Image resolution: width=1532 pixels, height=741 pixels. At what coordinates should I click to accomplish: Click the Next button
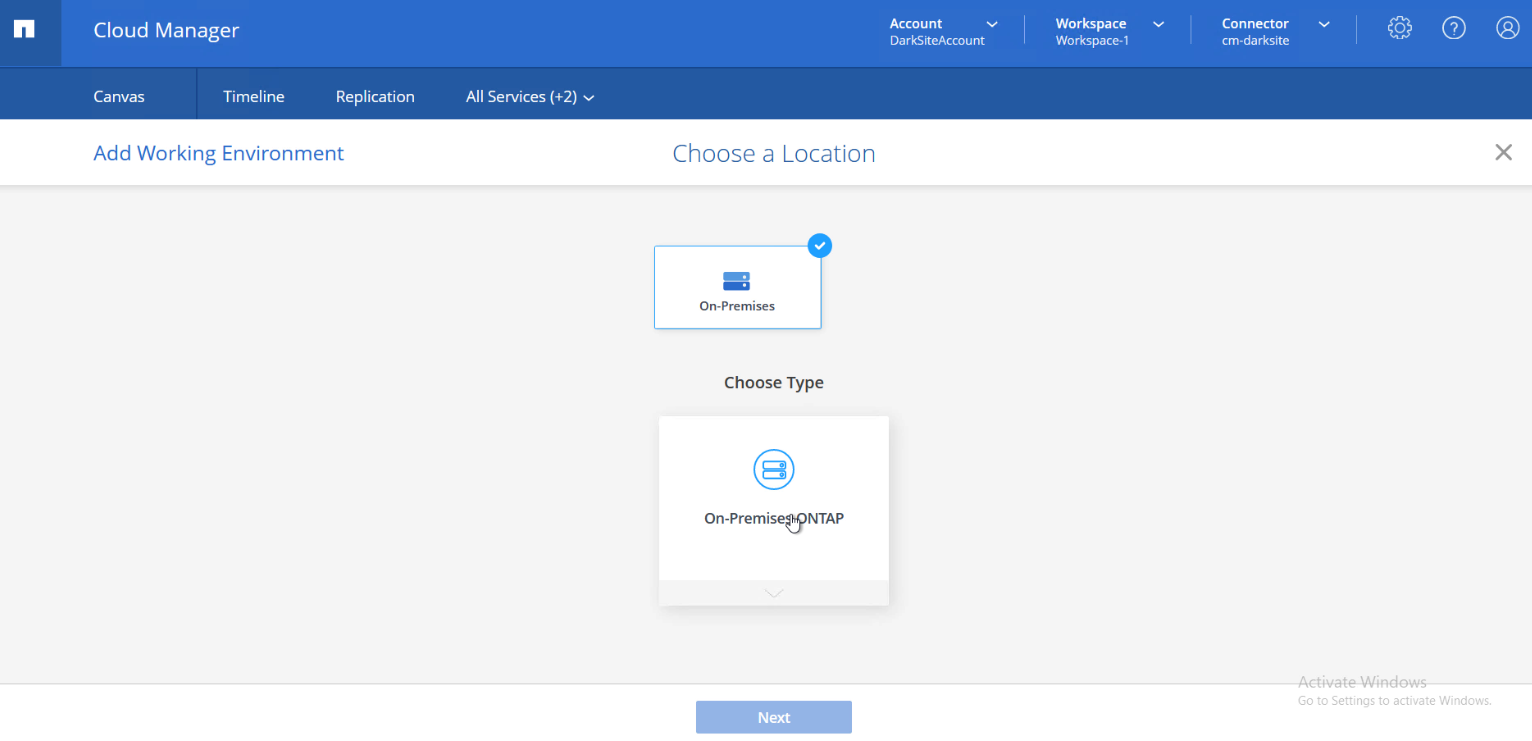[x=774, y=717]
